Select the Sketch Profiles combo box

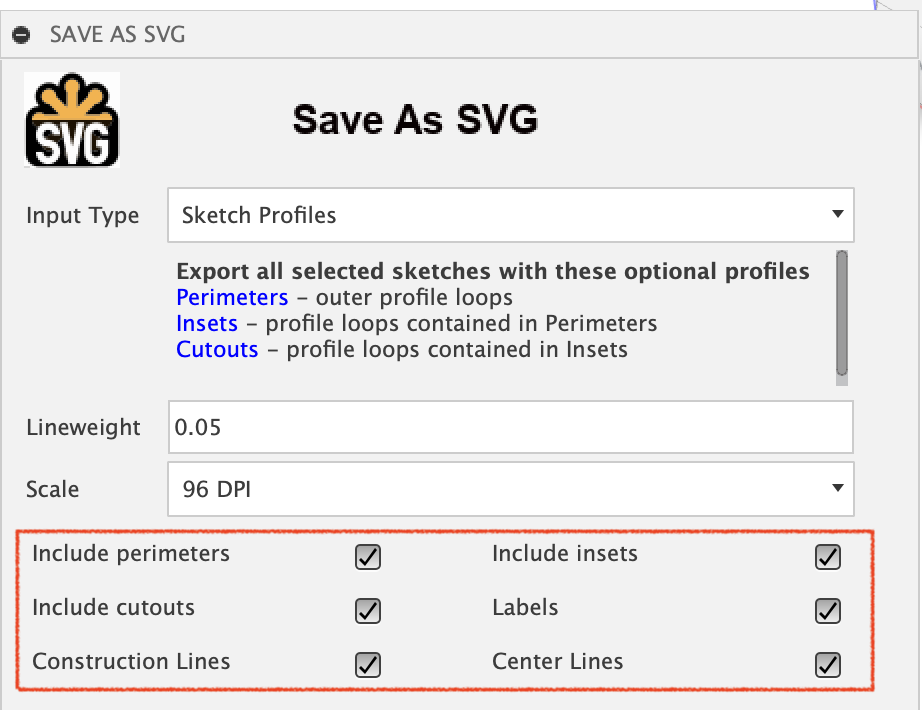coord(510,215)
